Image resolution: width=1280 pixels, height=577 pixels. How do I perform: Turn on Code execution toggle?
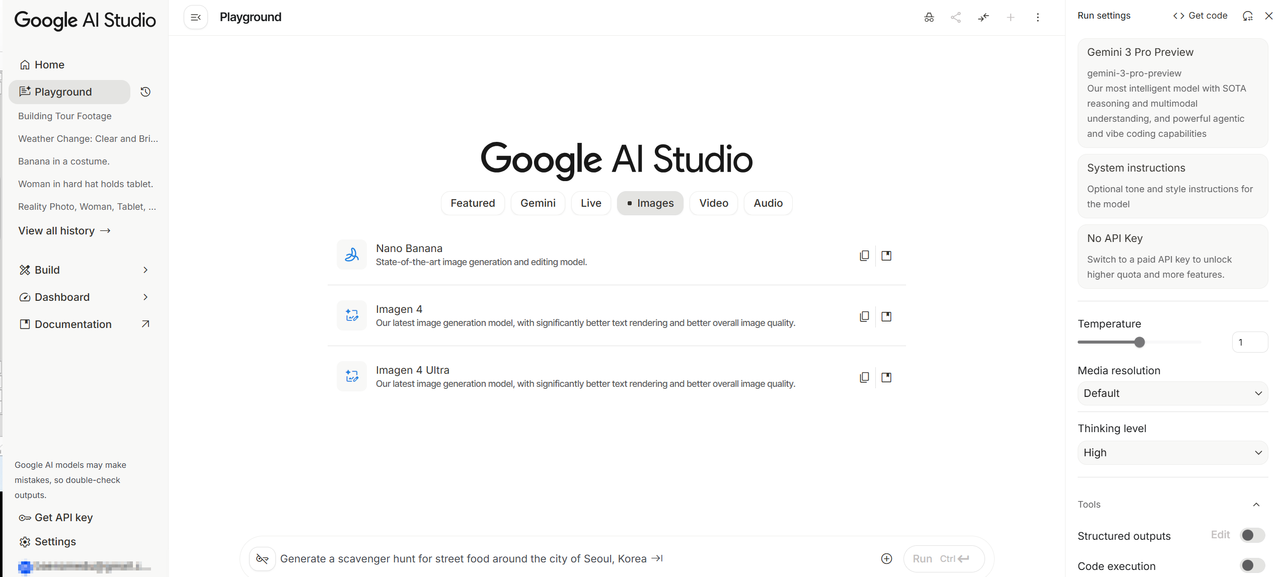click(1252, 566)
